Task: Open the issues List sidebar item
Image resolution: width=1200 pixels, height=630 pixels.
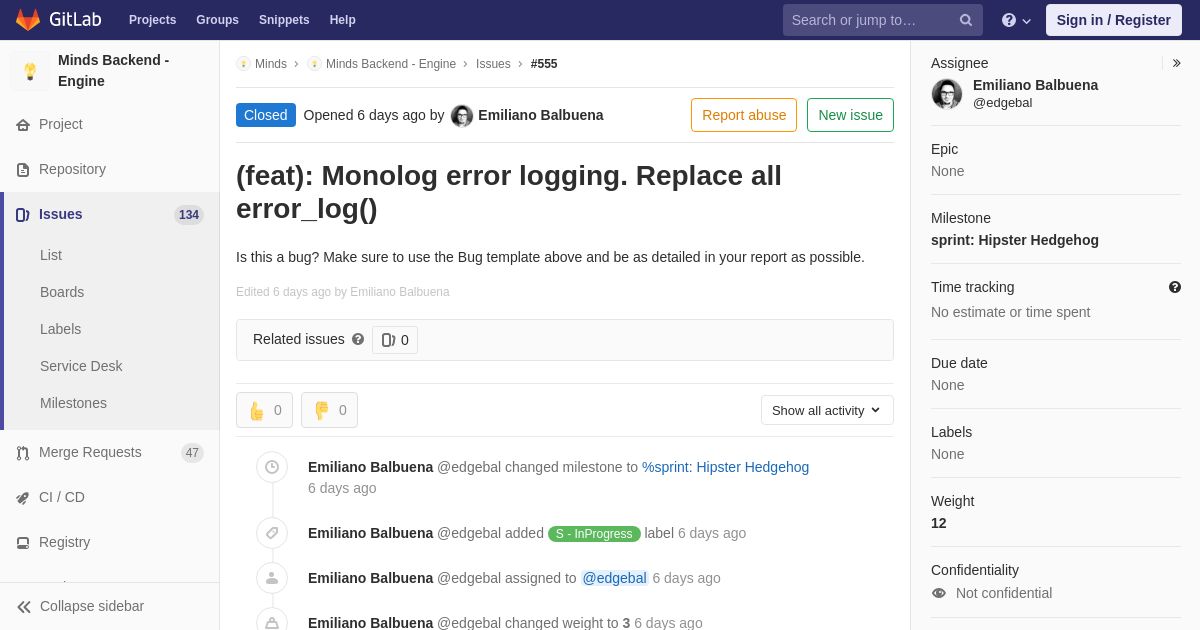Action: [x=51, y=255]
